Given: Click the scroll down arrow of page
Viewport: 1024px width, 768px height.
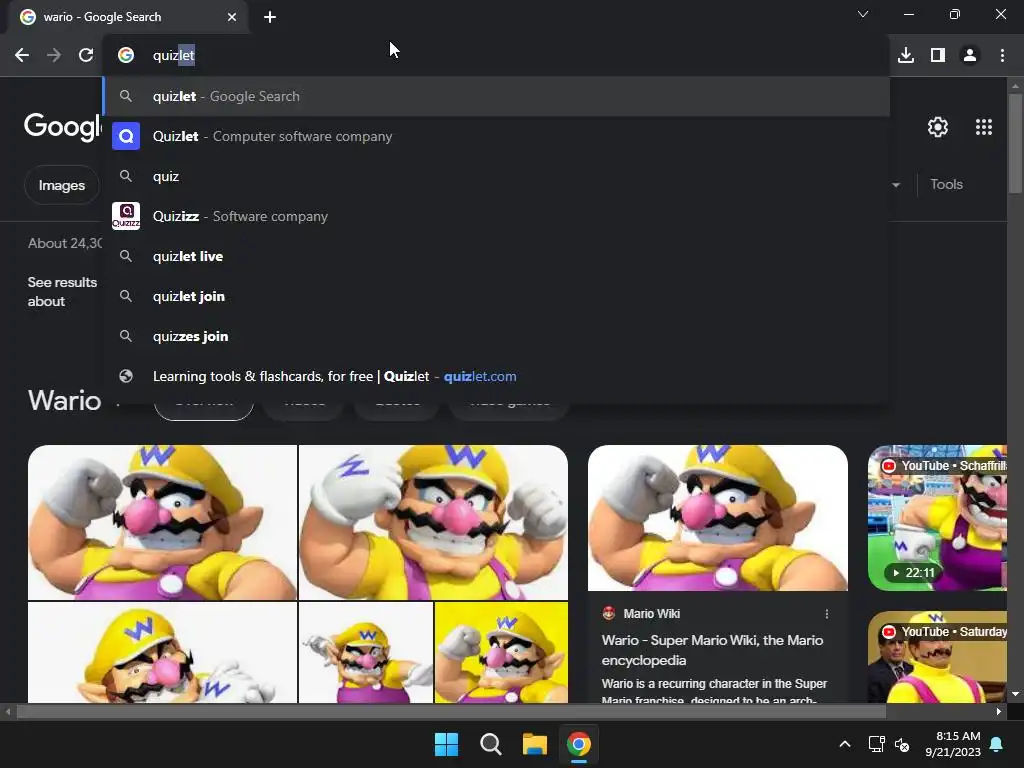Looking at the screenshot, I should tap(1015, 694).
